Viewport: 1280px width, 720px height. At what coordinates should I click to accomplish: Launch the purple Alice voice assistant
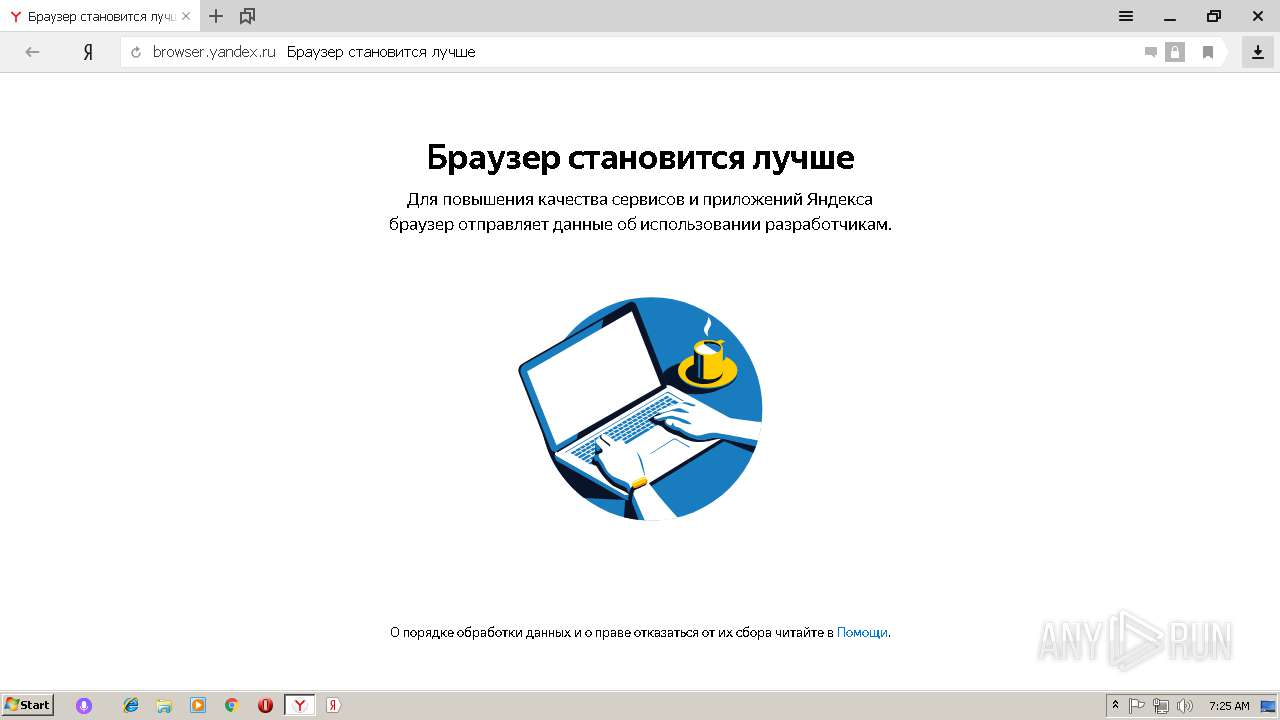coord(84,705)
